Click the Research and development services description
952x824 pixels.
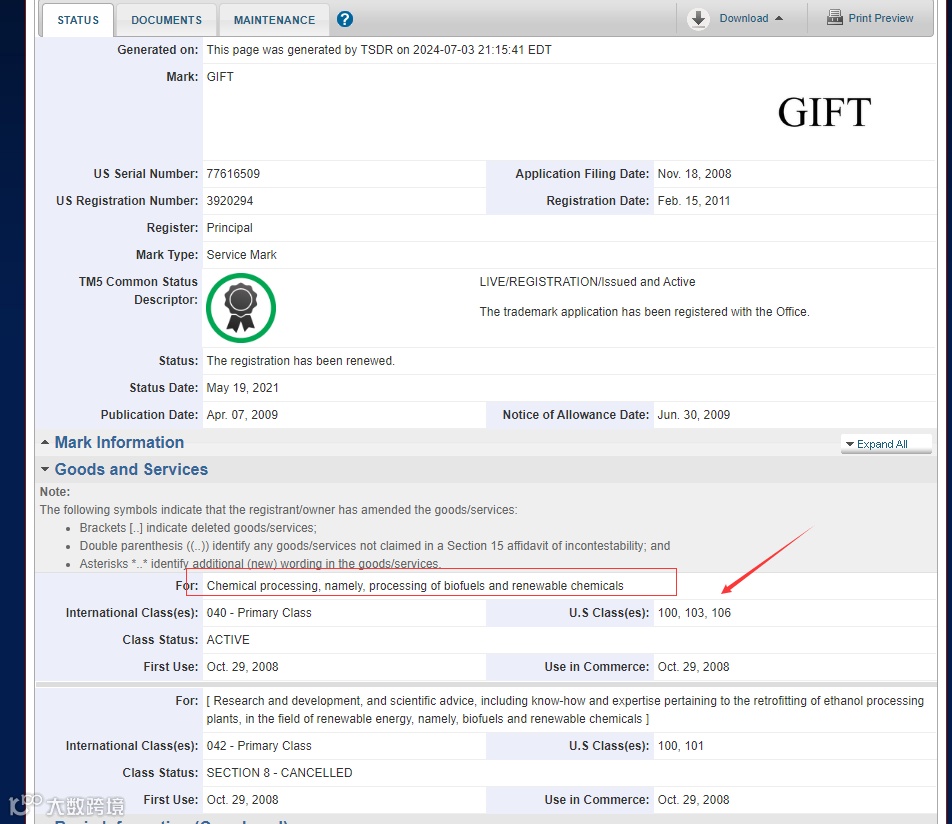tap(565, 710)
